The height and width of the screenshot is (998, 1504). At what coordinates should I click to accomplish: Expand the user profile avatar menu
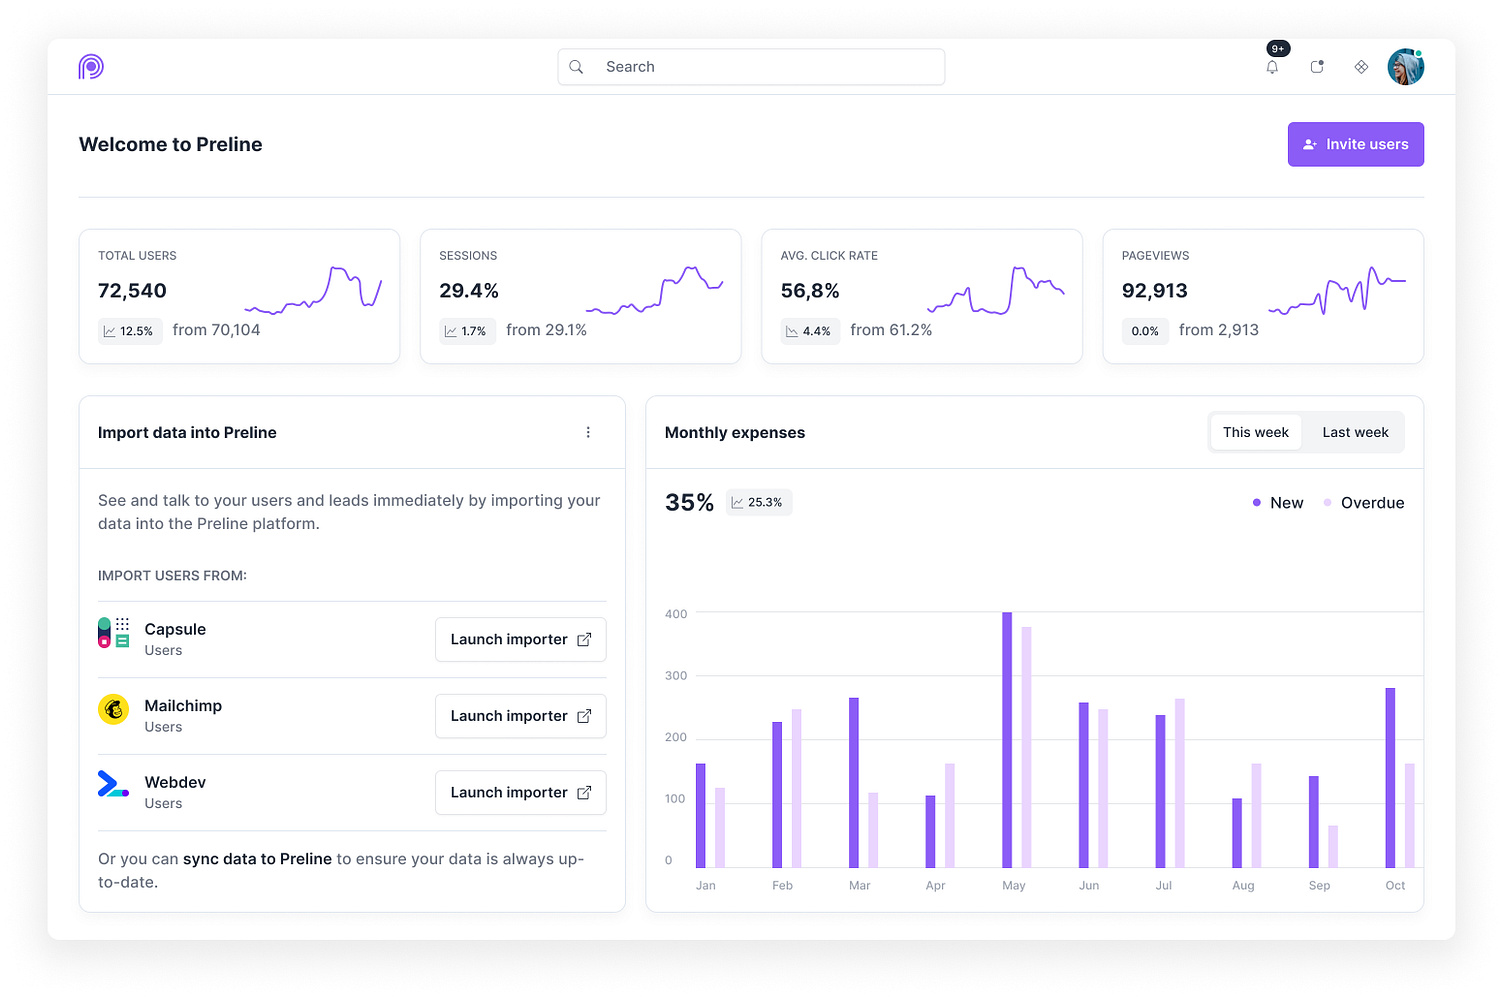click(x=1405, y=66)
